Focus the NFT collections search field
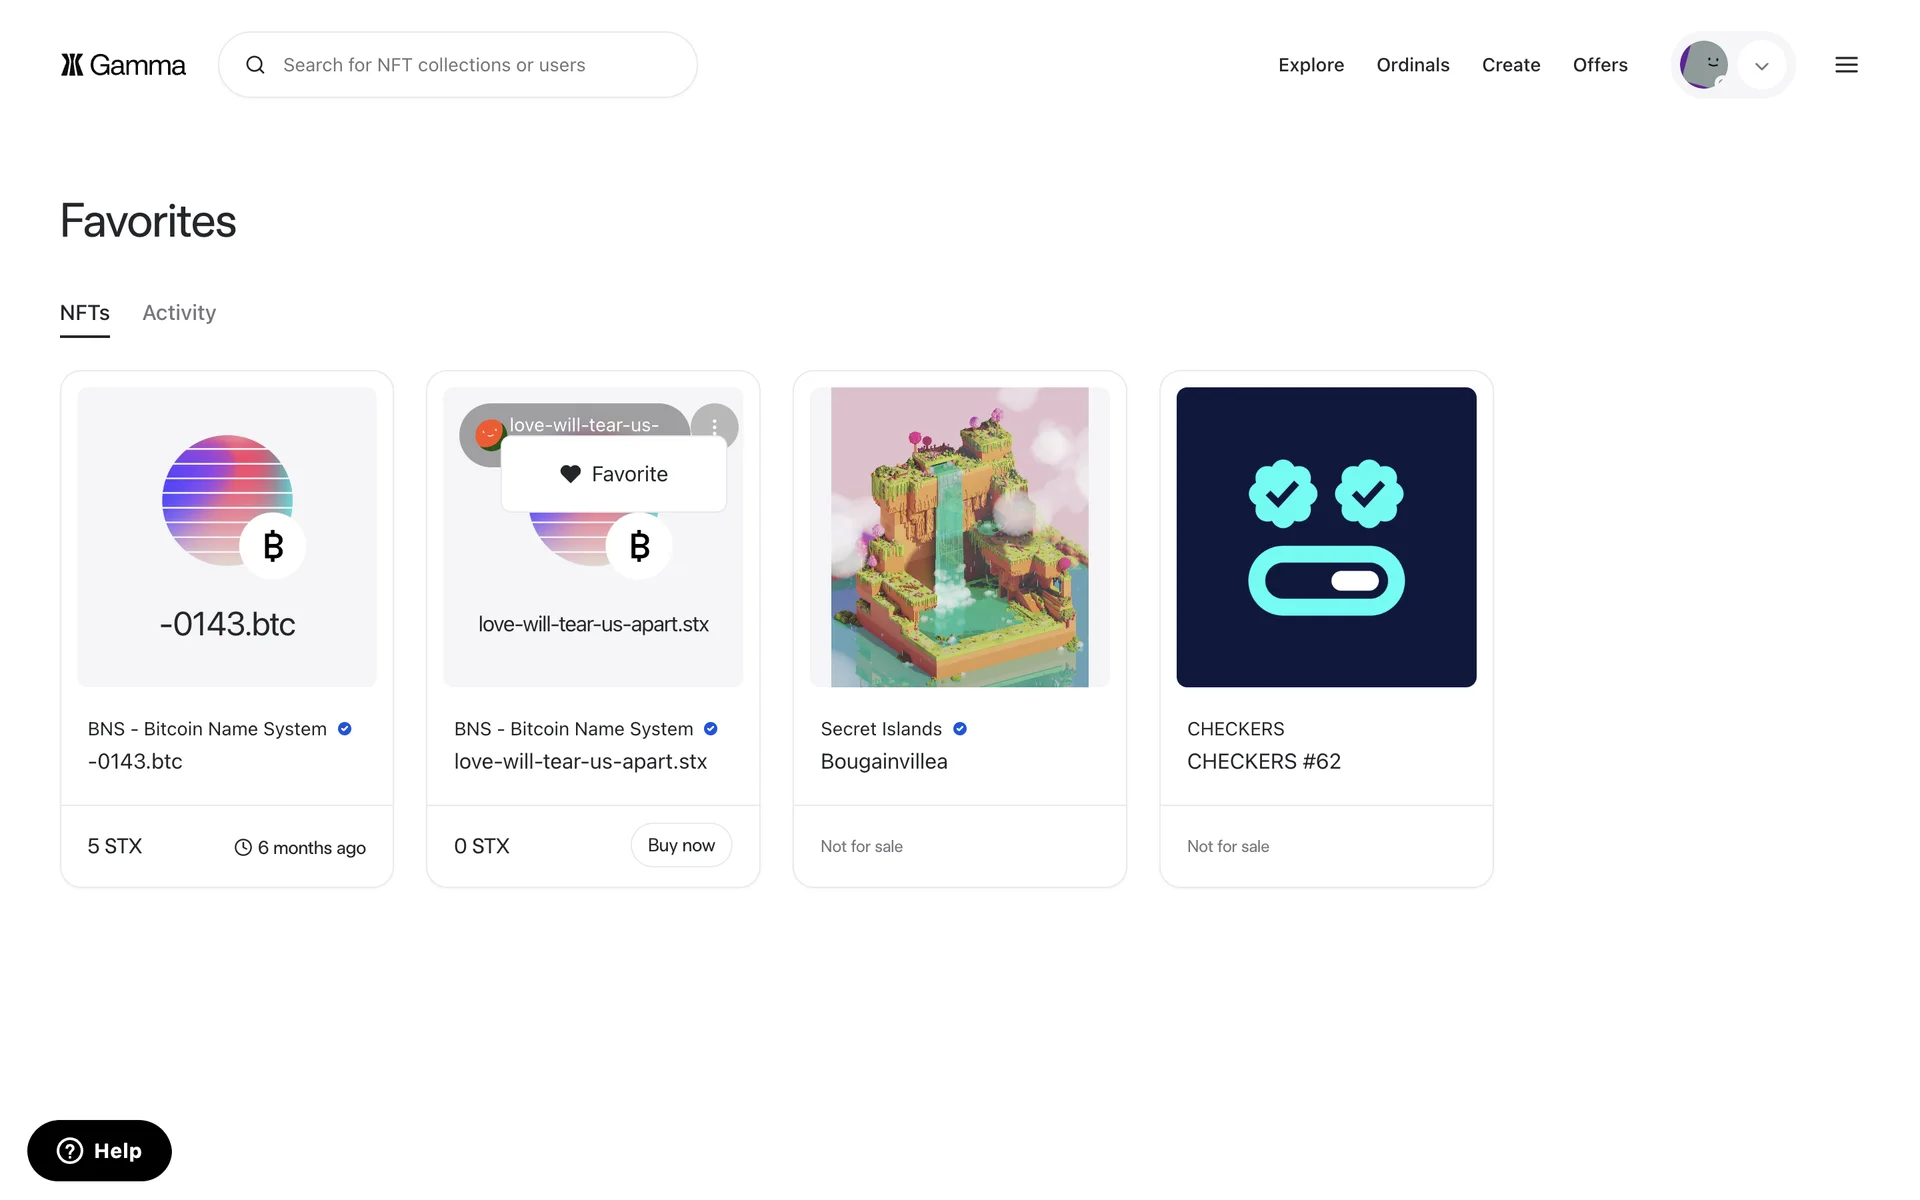 (x=458, y=65)
